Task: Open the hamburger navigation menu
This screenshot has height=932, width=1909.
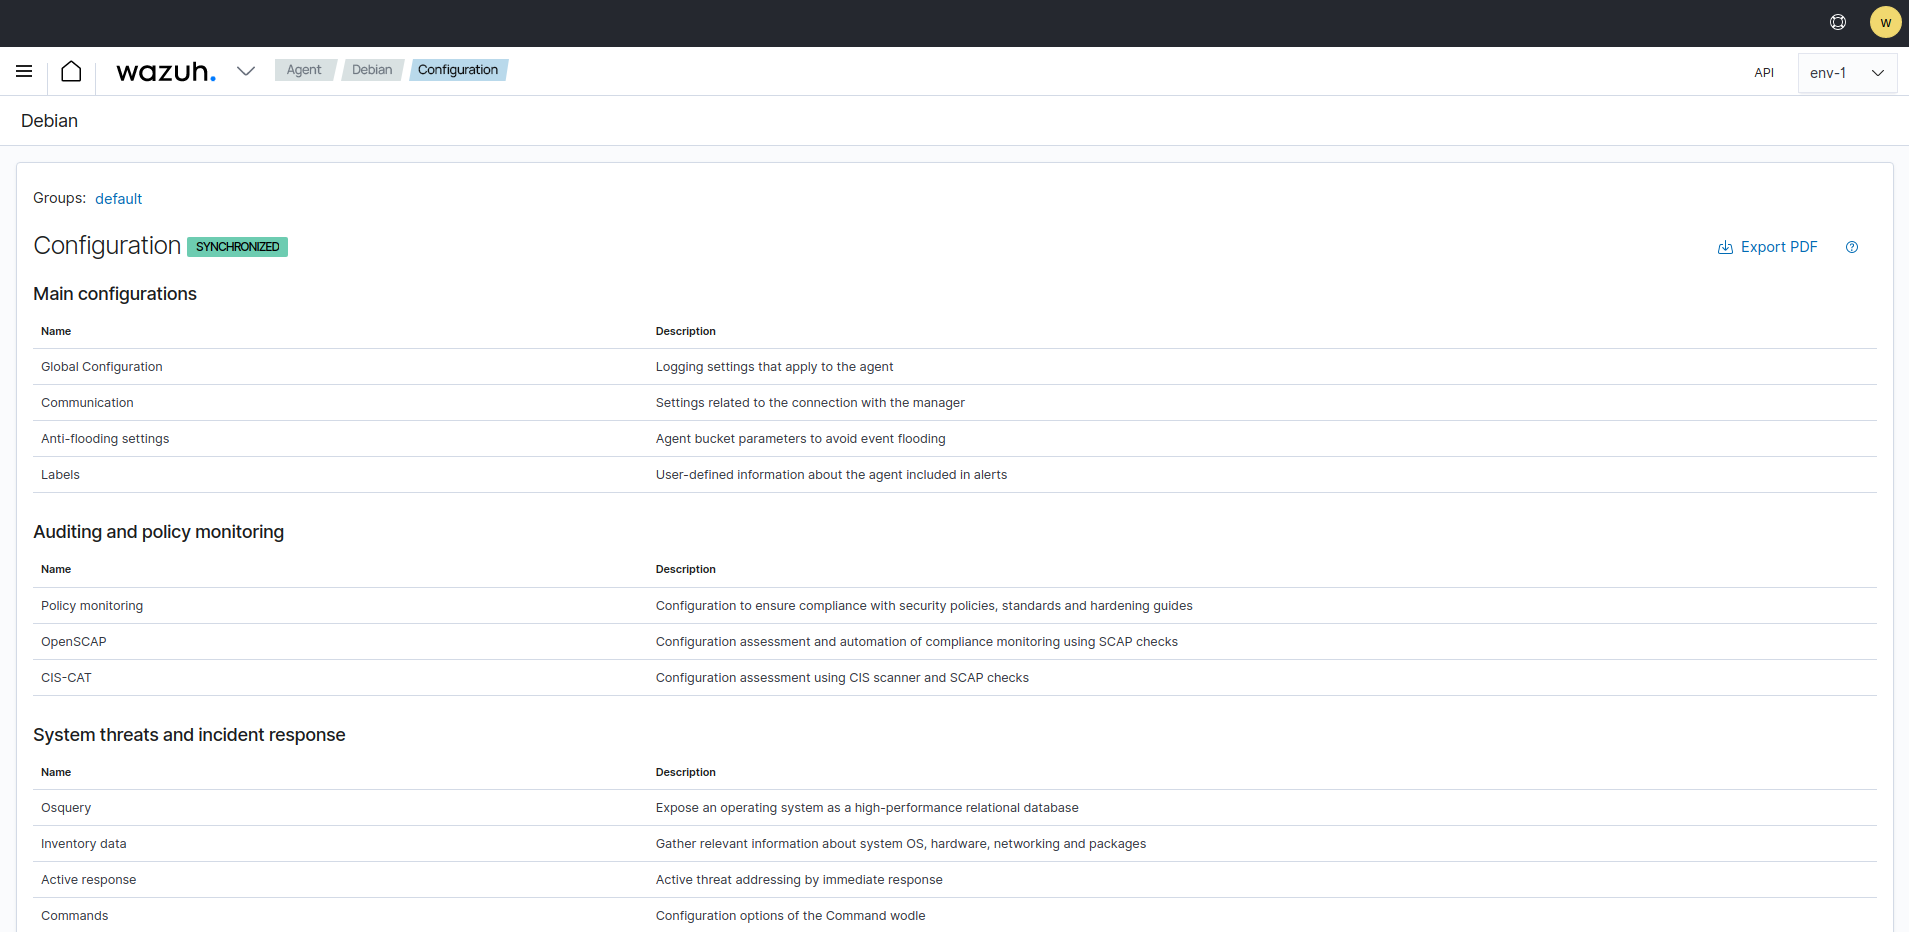Action: click(x=24, y=71)
